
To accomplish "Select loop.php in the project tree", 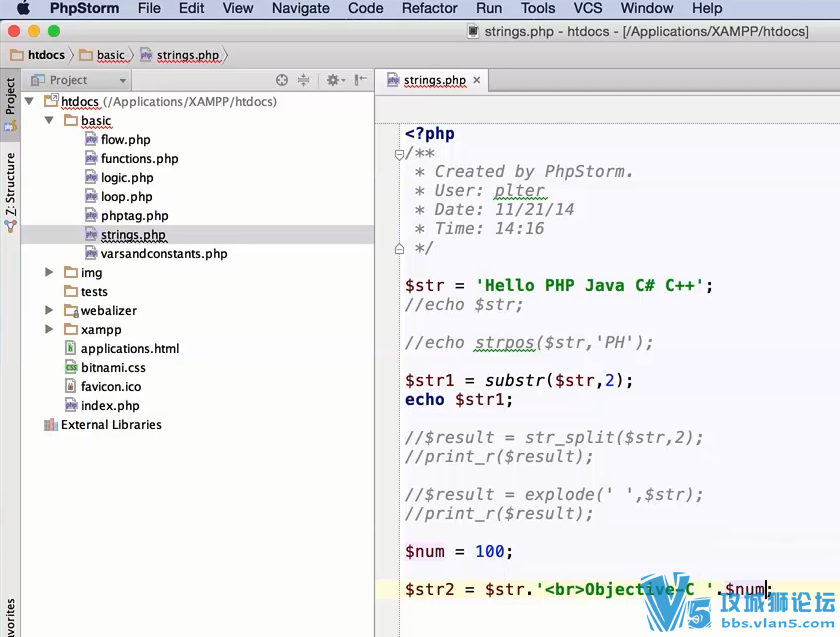I will [126, 197].
